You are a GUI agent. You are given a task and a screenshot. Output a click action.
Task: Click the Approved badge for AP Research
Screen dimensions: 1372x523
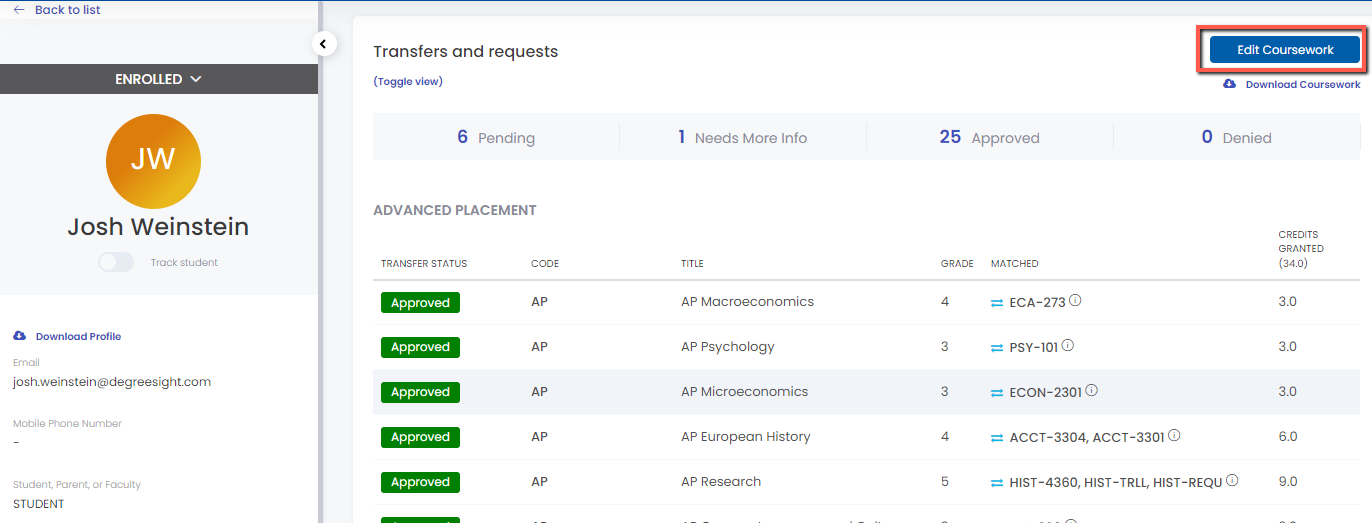(420, 482)
